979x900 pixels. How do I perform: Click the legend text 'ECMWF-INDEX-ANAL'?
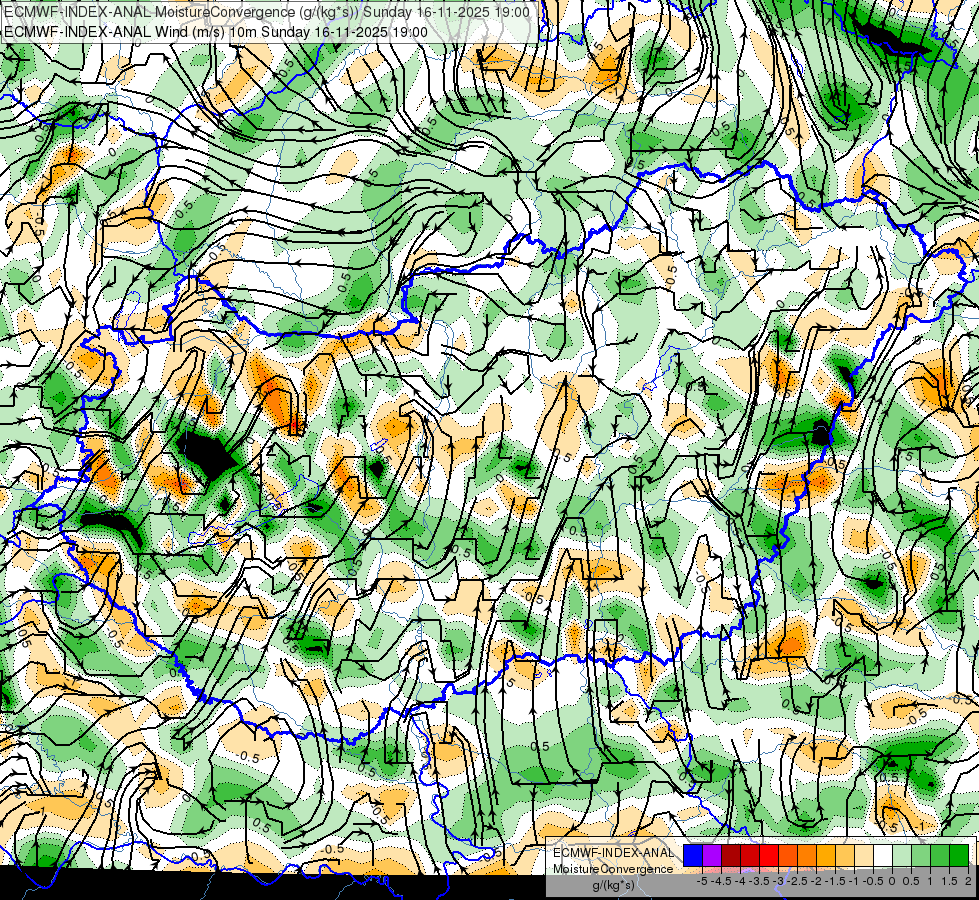tap(613, 853)
